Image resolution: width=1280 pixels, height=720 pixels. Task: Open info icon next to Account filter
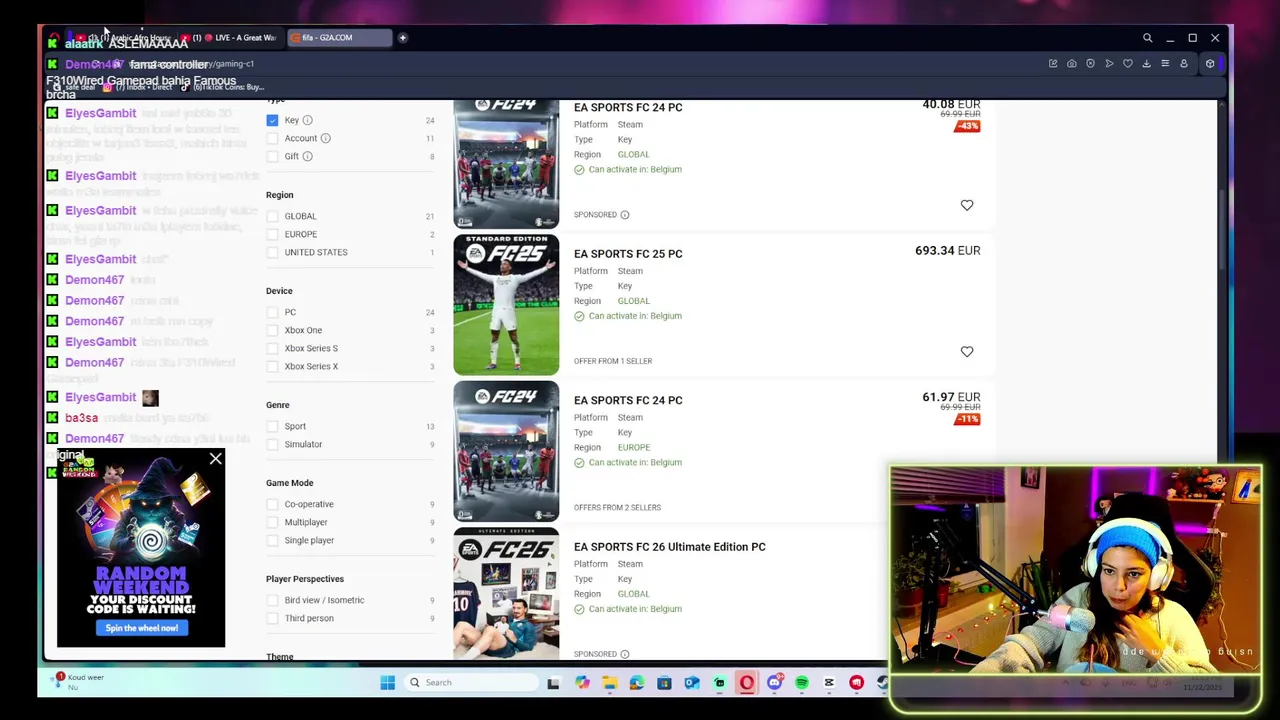coord(325,138)
